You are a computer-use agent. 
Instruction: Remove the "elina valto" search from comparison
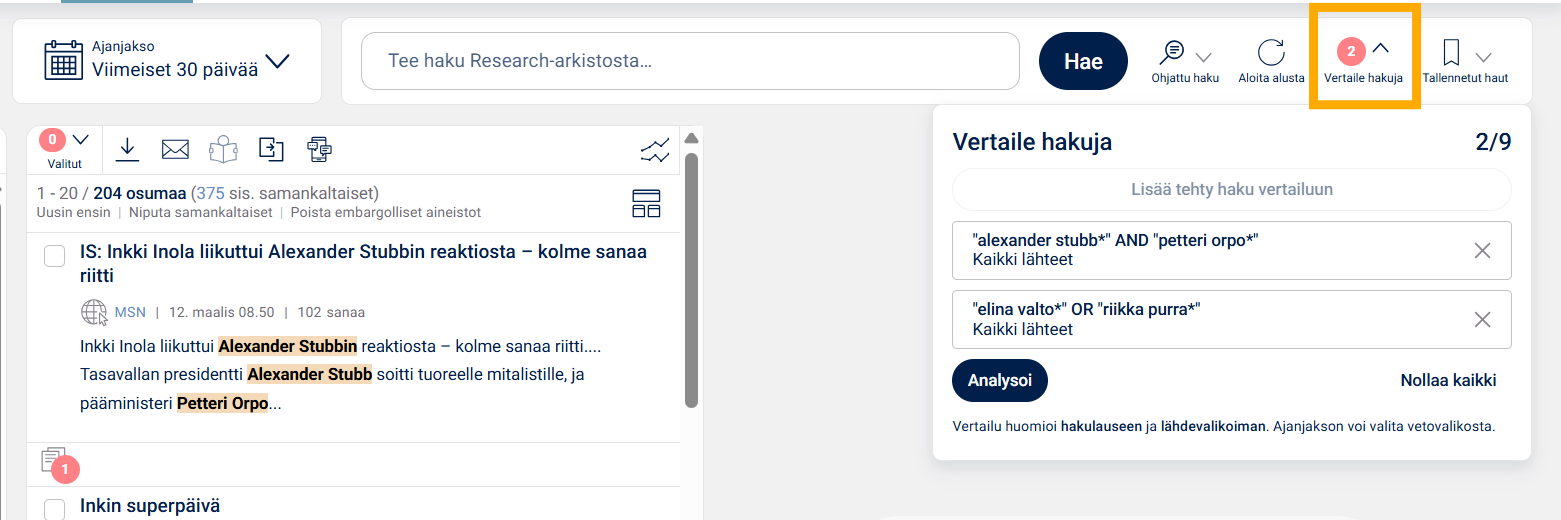pos(1482,320)
